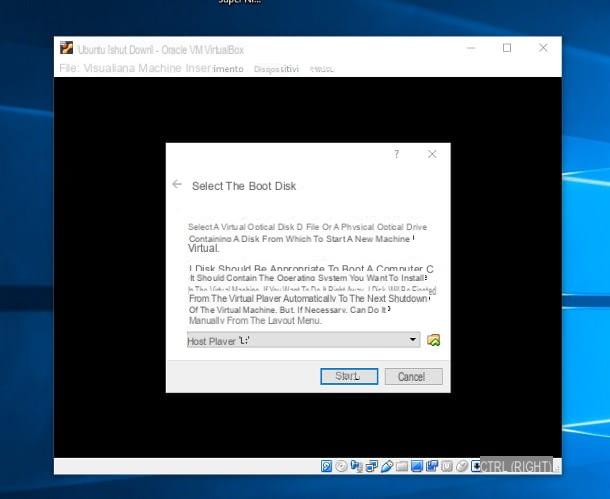Click the back arrow in the boot disk dialog
This screenshot has height=499, width=610.
click(x=177, y=184)
